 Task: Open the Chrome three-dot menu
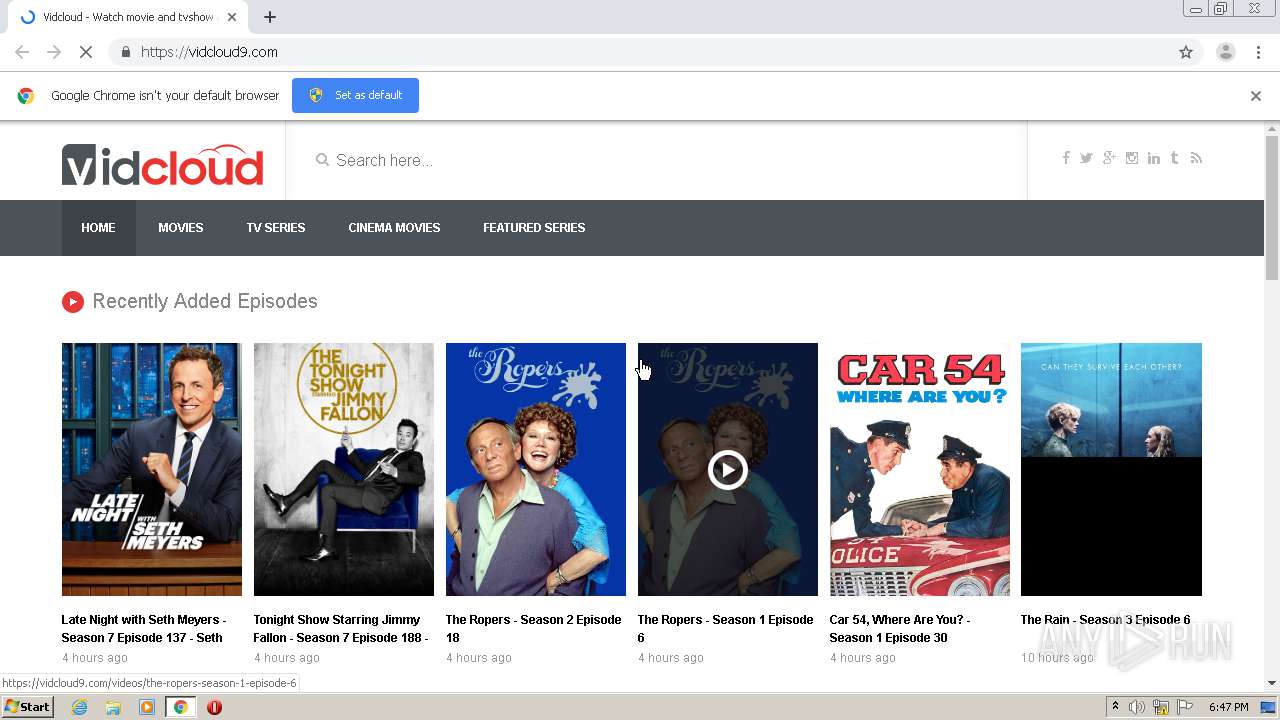coord(1259,52)
